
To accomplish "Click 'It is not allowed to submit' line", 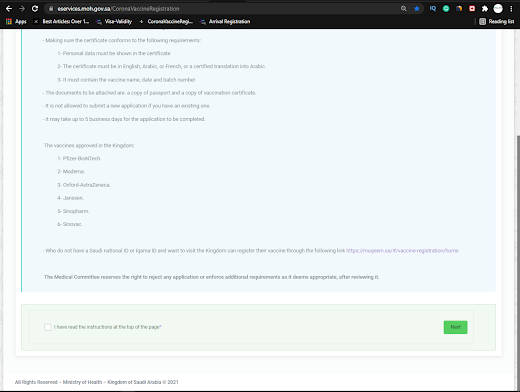I will point(127,106).
